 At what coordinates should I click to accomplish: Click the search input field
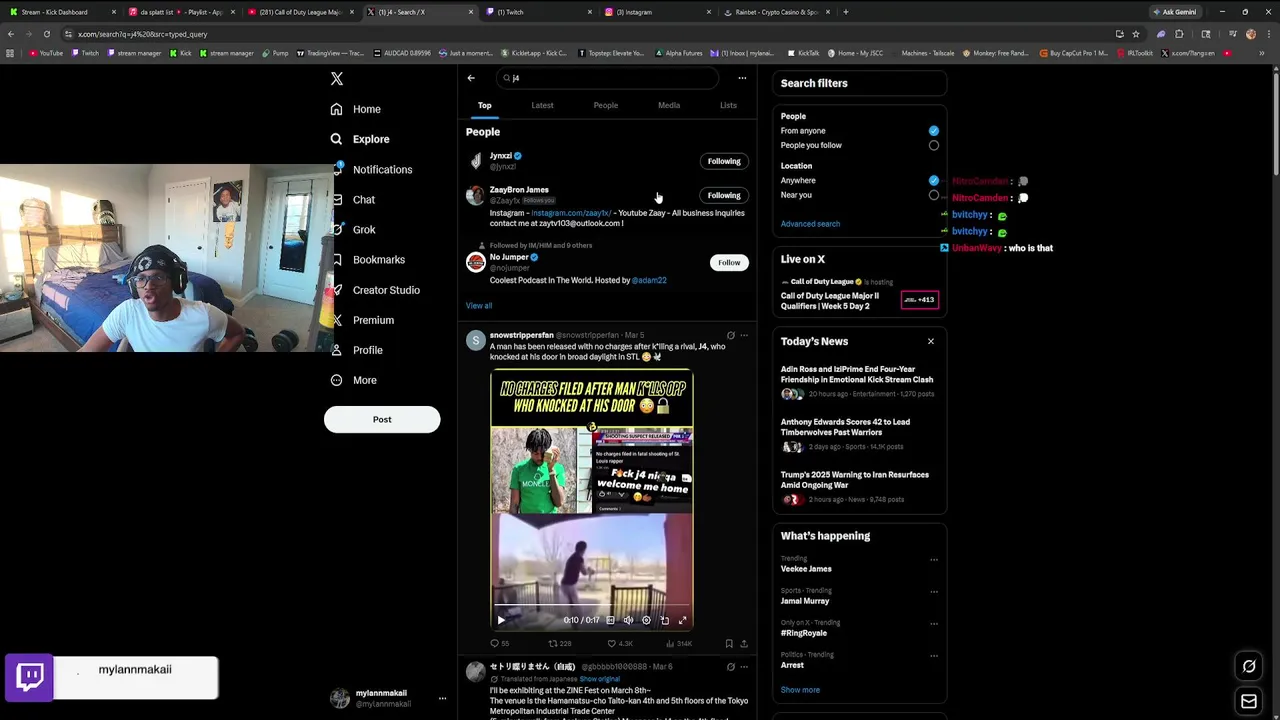coord(608,78)
